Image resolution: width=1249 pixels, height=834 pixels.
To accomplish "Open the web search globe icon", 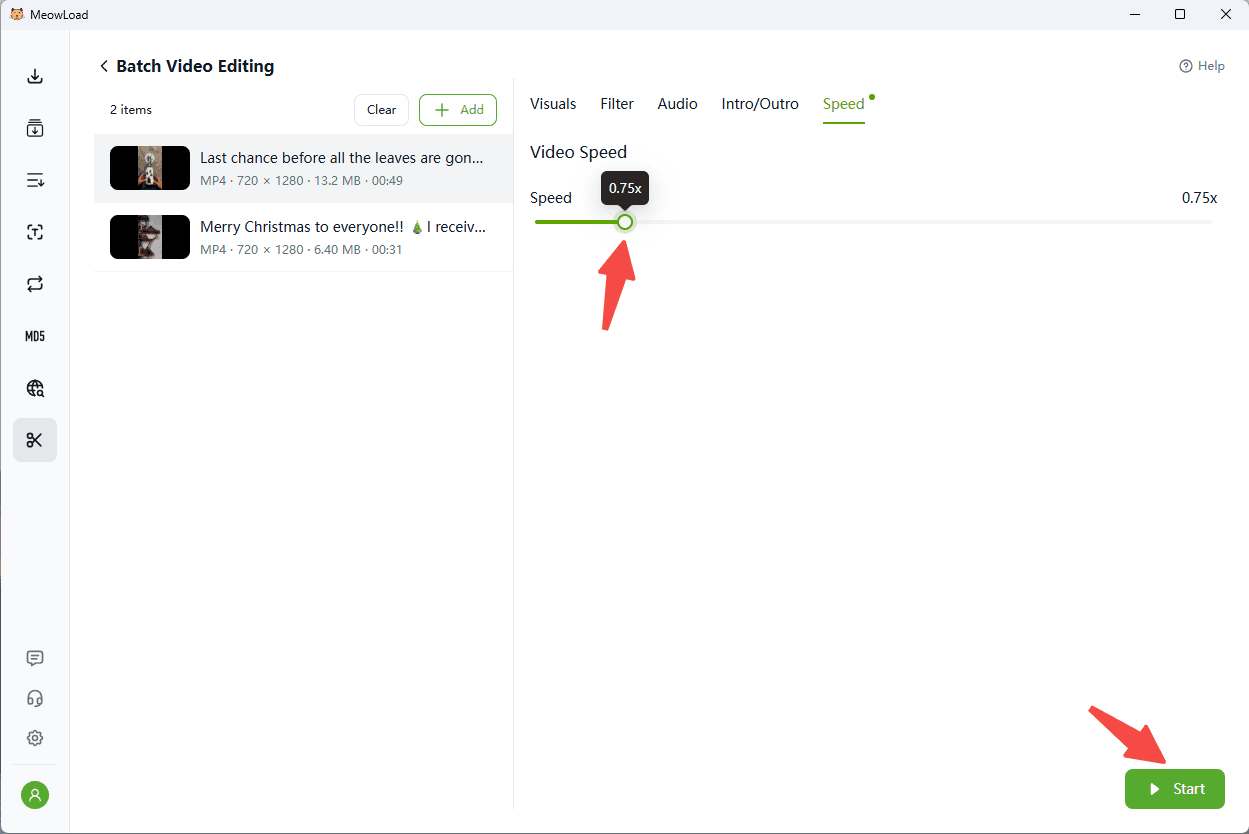I will coord(35,388).
